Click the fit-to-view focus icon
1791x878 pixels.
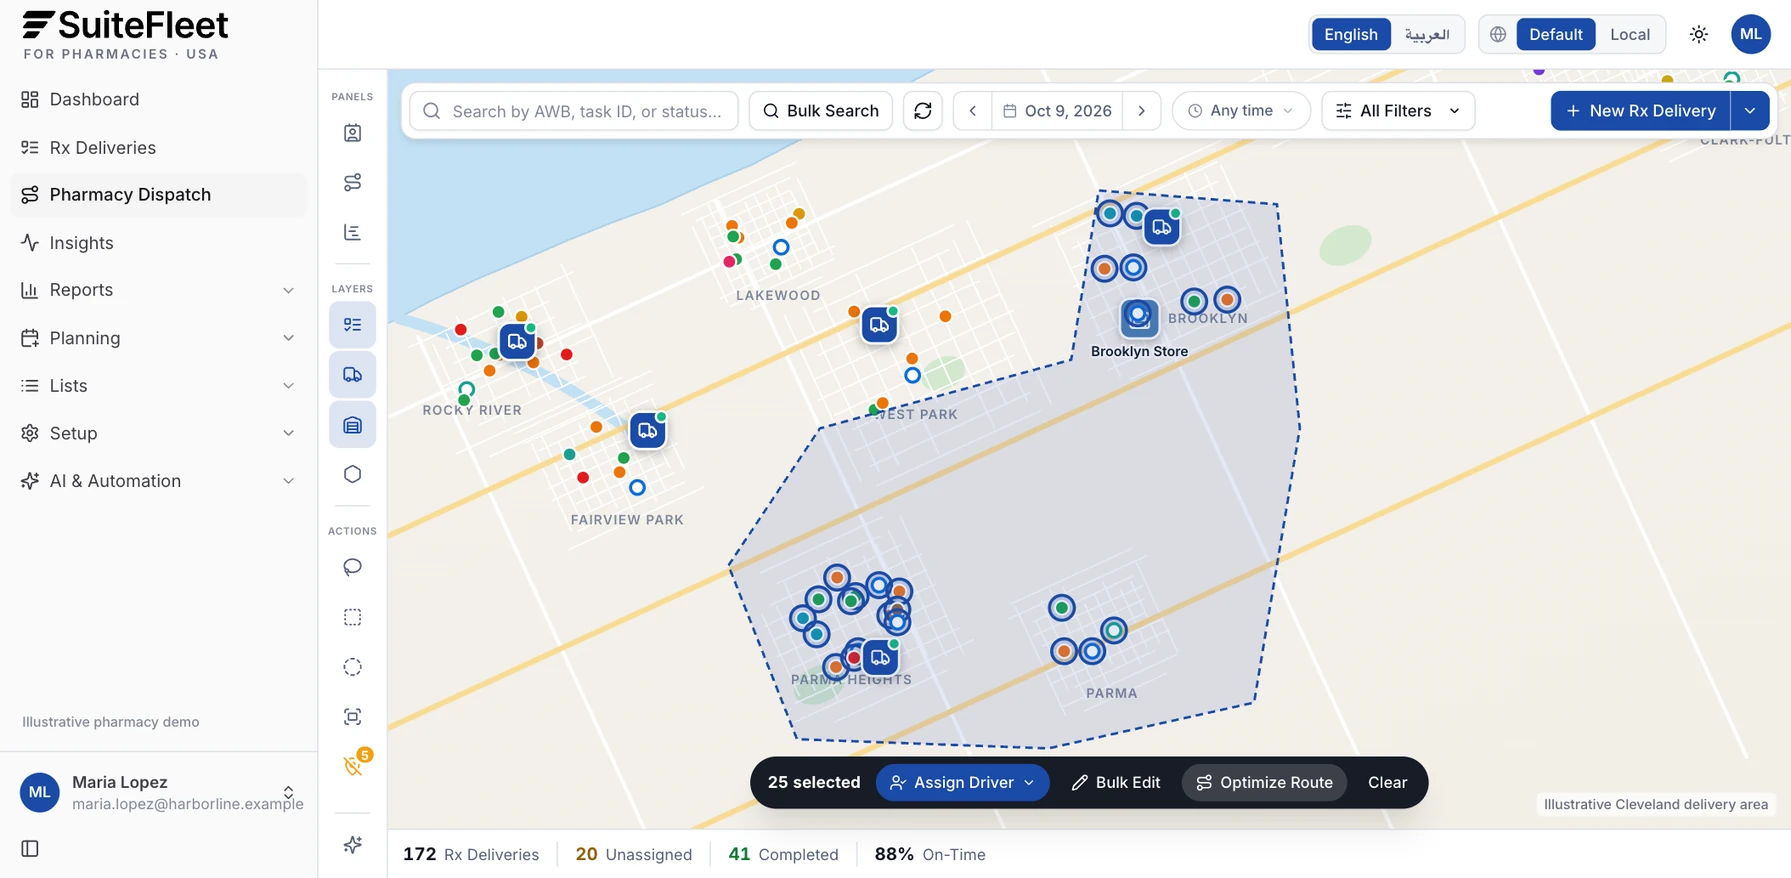click(x=352, y=716)
